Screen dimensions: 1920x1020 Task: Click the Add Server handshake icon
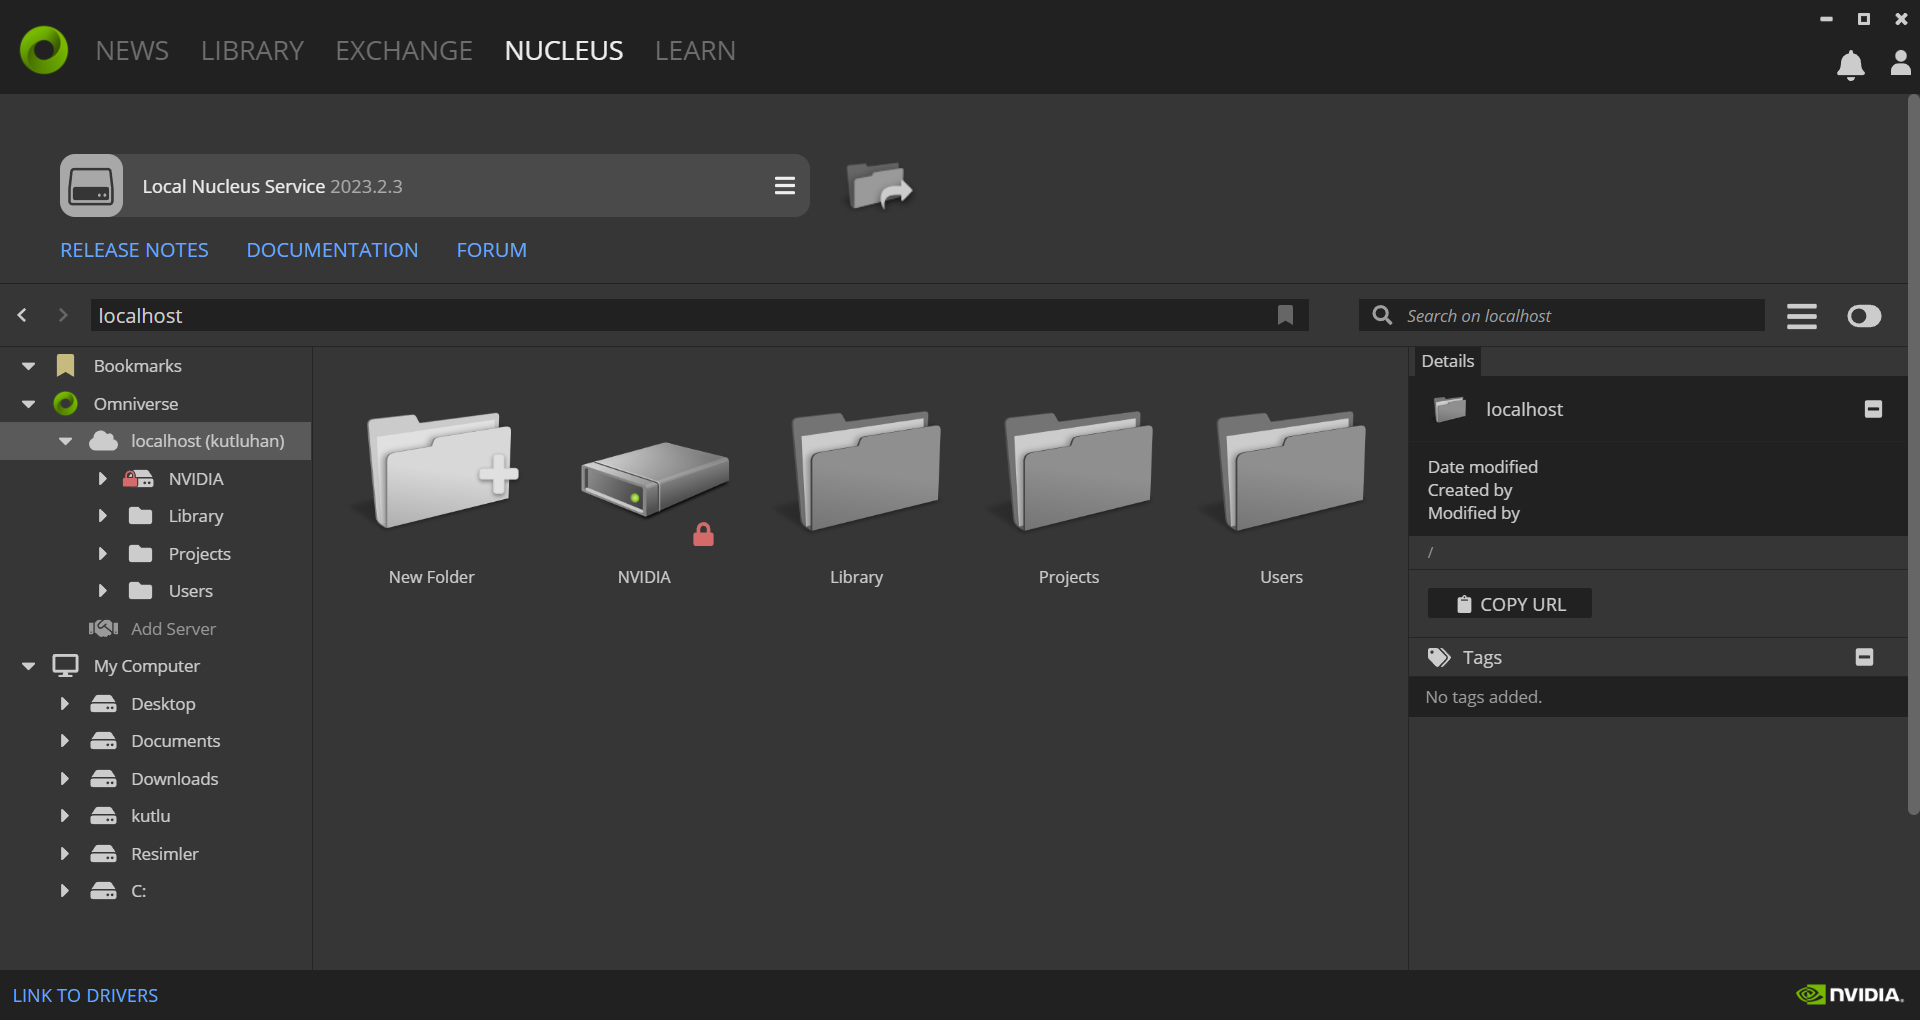[x=103, y=628]
